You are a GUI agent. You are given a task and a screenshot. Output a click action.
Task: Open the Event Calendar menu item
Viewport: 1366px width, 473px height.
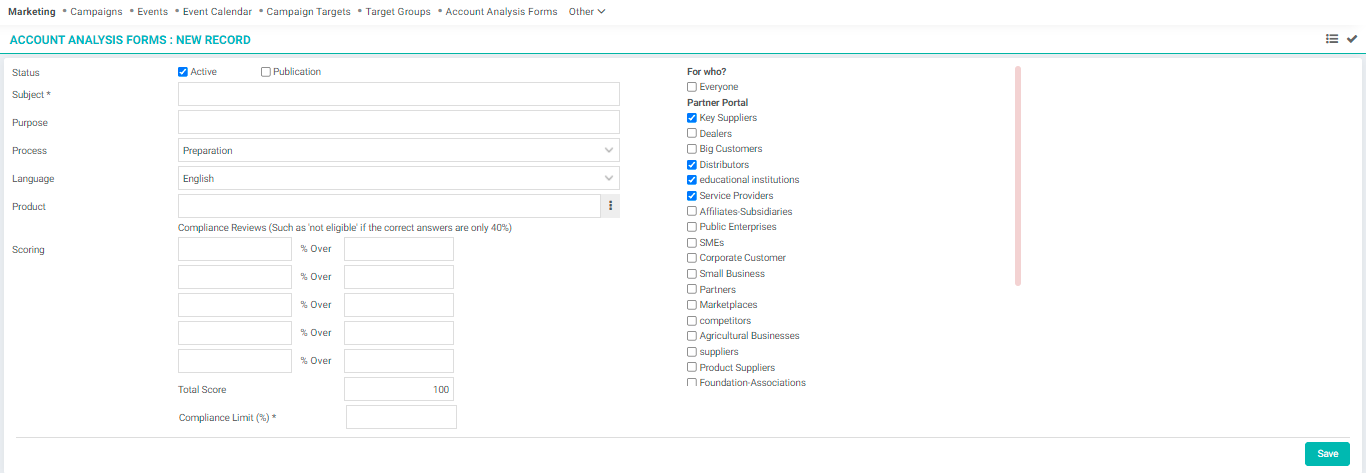point(217,12)
